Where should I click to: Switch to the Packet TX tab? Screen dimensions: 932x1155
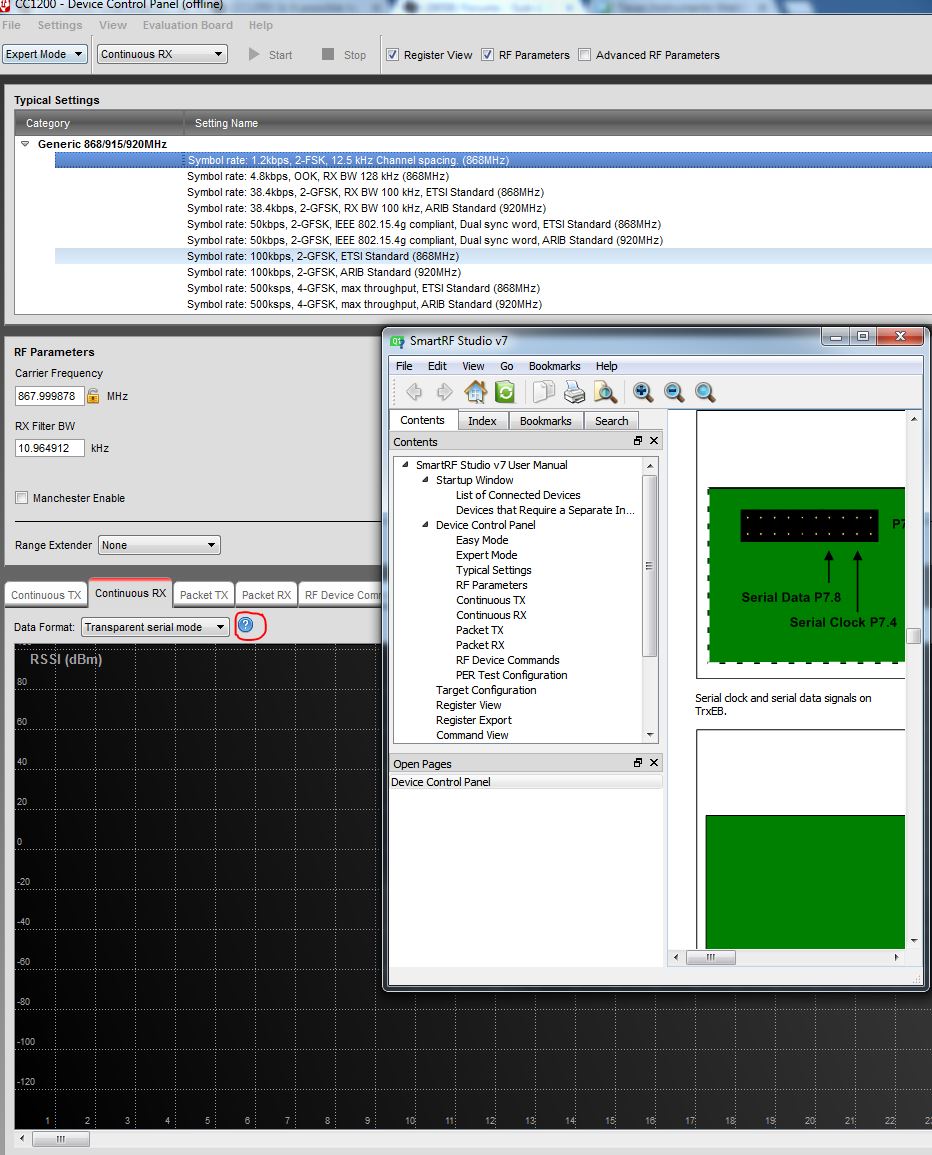click(x=204, y=595)
